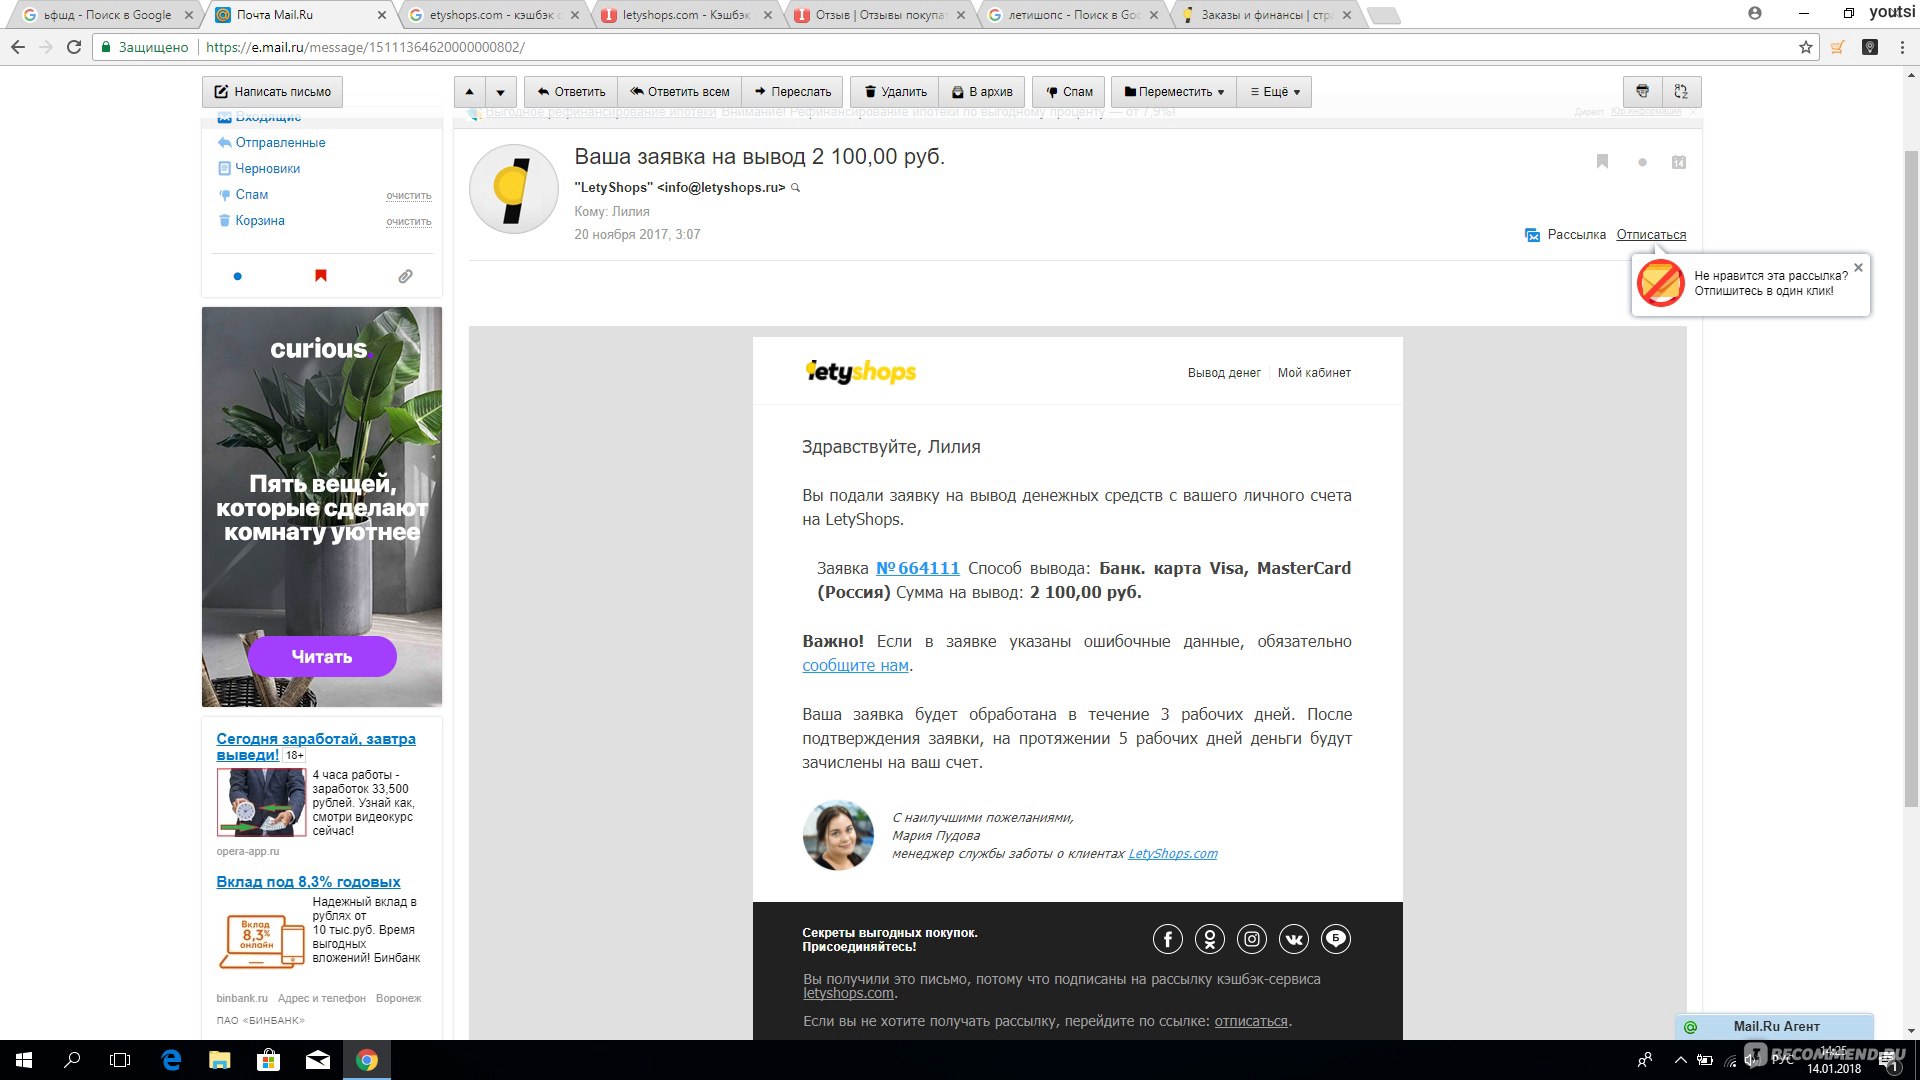The image size is (1920, 1080).
Task: Forward message with Переслать
Action: click(x=793, y=92)
